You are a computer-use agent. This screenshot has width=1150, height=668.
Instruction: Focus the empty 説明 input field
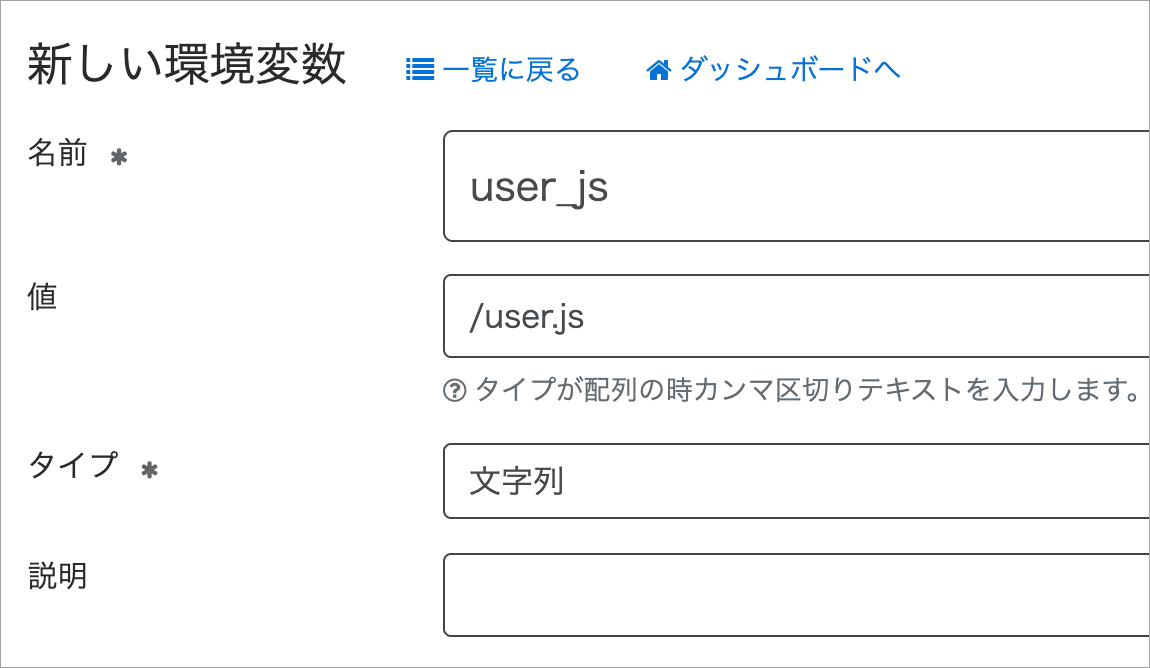click(x=796, y=595)
